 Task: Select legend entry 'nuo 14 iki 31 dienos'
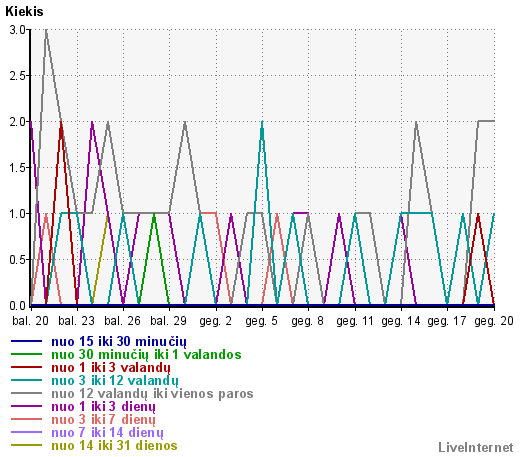coord(114,445)
